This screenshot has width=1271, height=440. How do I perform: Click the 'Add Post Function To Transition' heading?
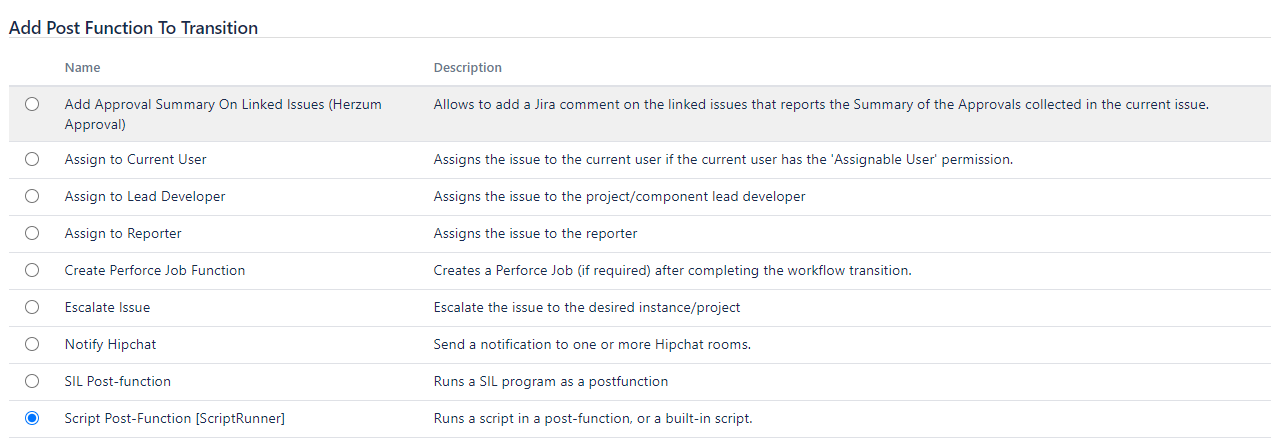point(133,28)
